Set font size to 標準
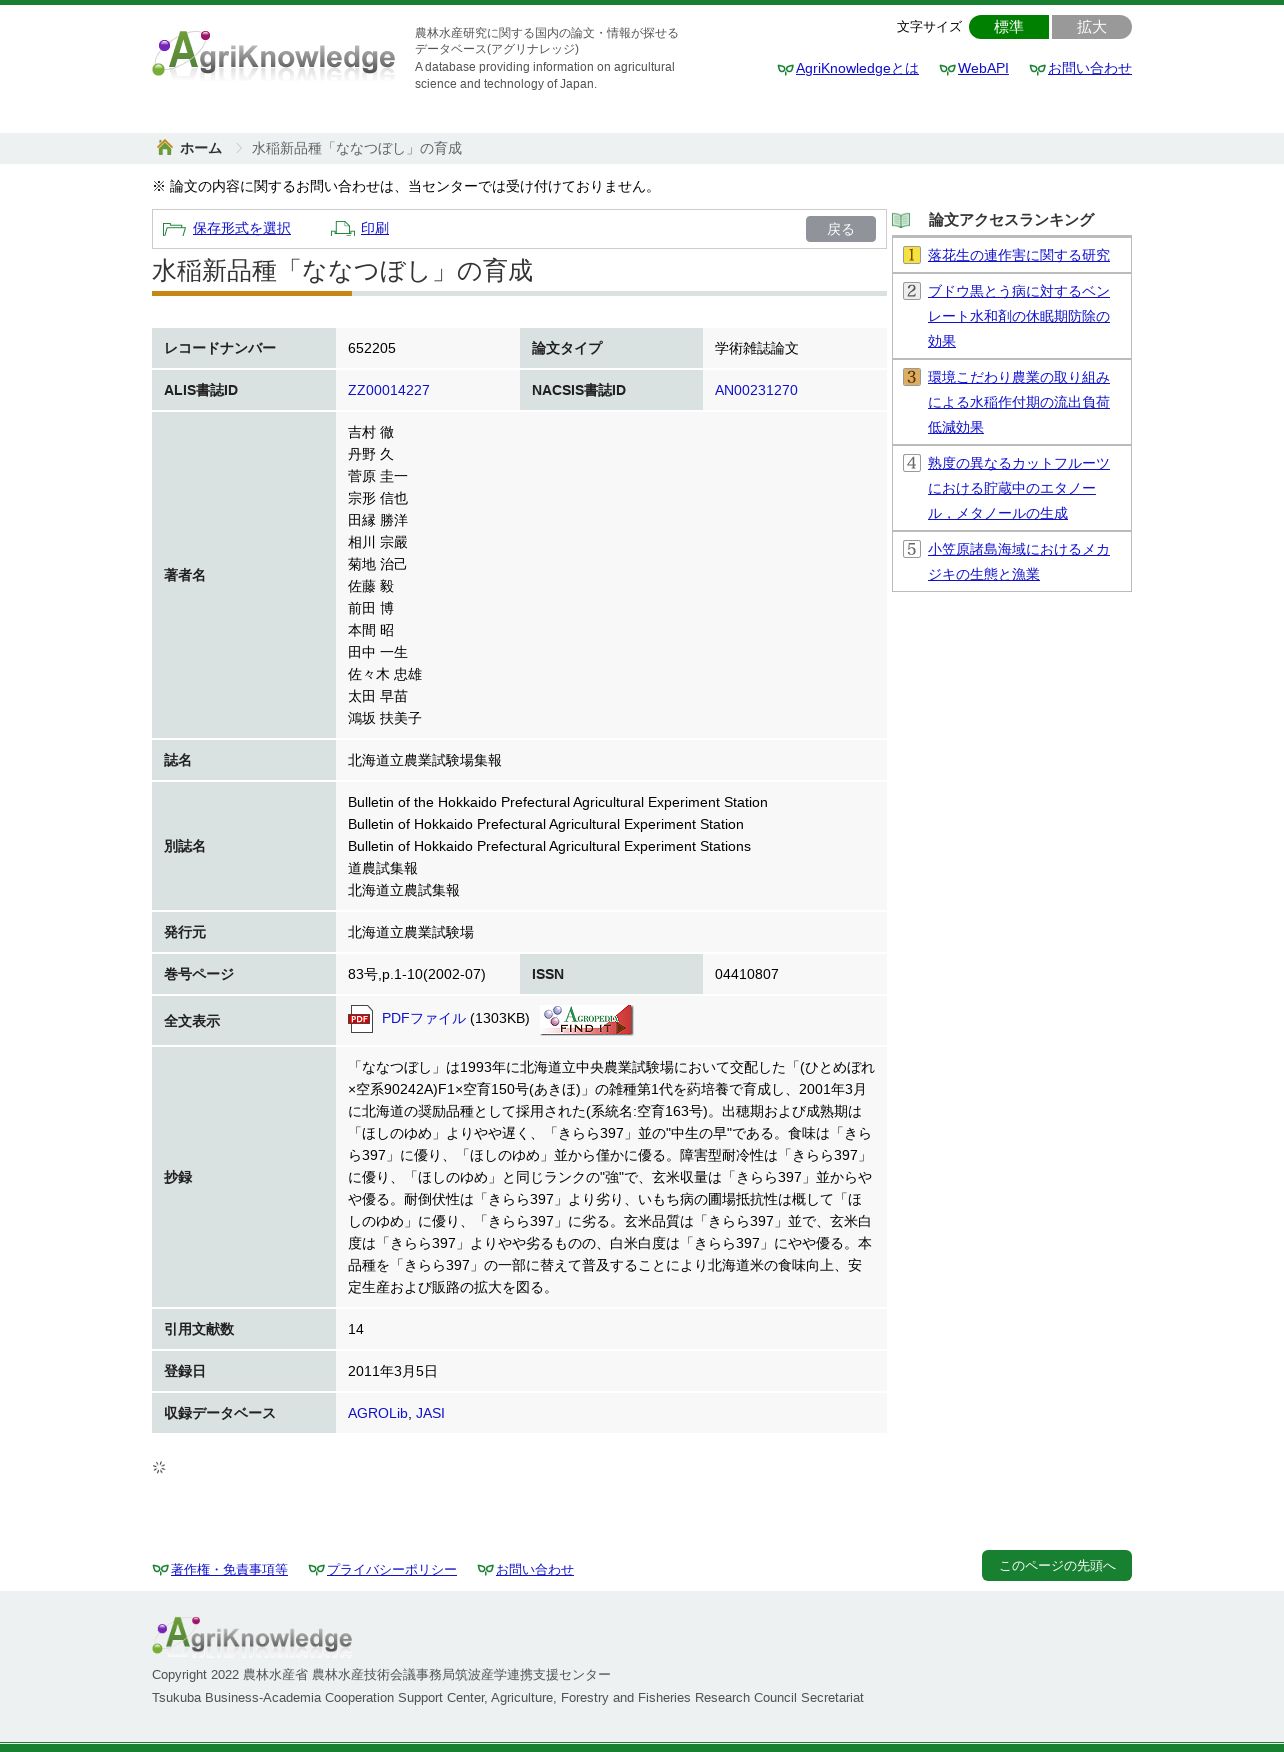This screenshot has width=1284, height=1752. click(x=1009, y=27)
